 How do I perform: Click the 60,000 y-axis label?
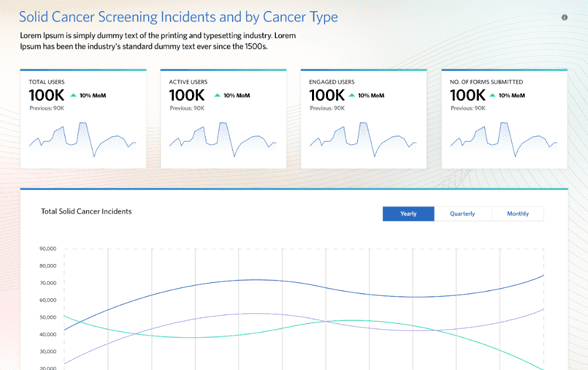click(48, 300)
